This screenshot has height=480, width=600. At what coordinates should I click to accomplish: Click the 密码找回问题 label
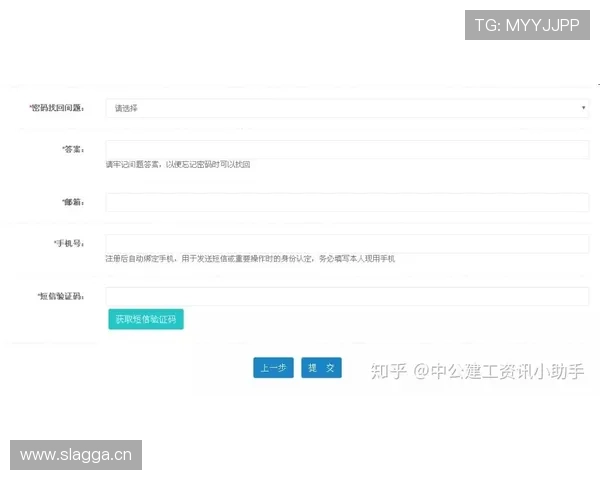pos(57,108)
